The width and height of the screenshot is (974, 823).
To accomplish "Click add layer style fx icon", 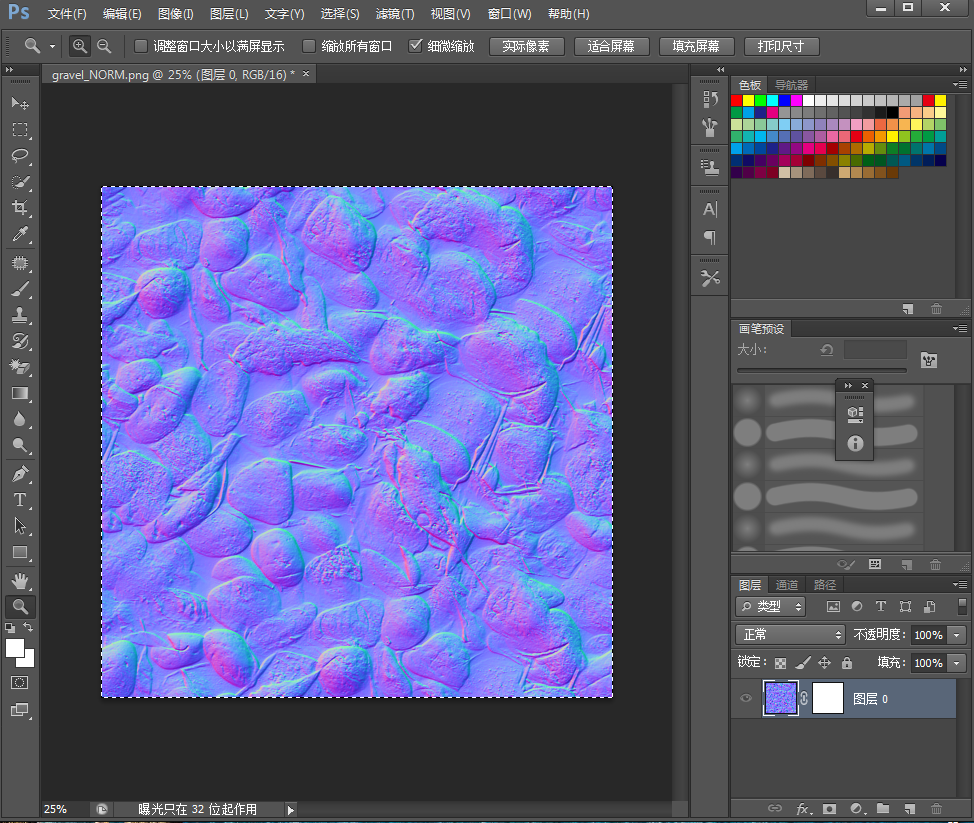I will [803, 809].
